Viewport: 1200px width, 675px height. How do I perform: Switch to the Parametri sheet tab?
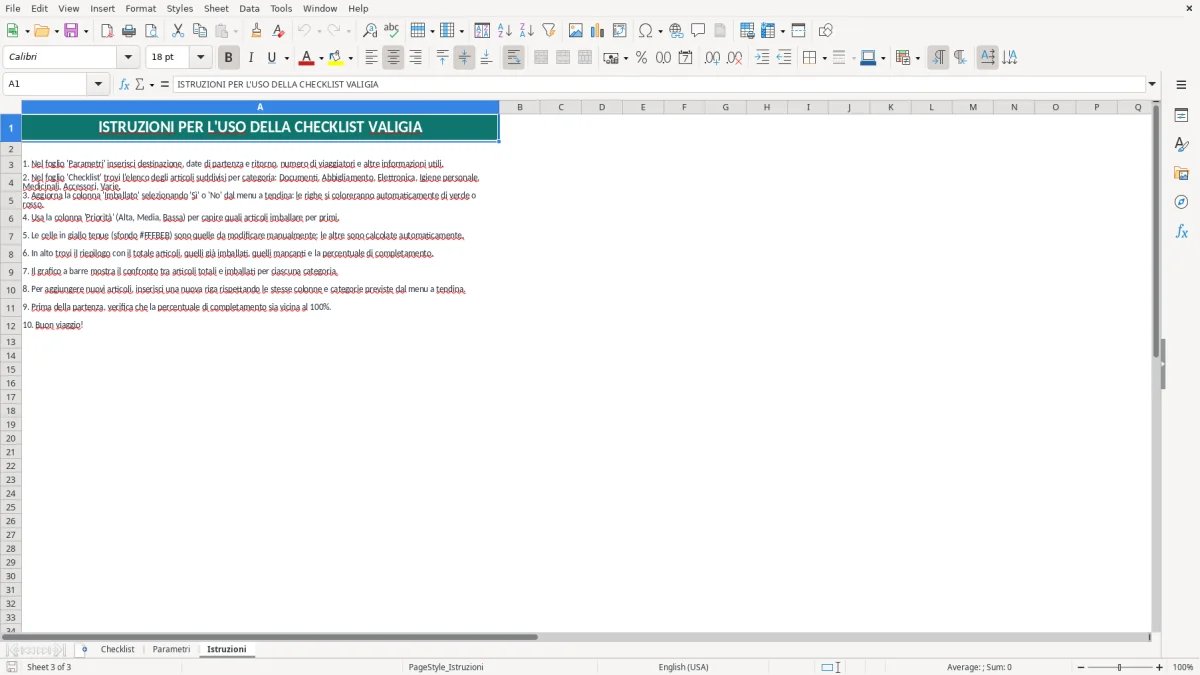[171, 649]
